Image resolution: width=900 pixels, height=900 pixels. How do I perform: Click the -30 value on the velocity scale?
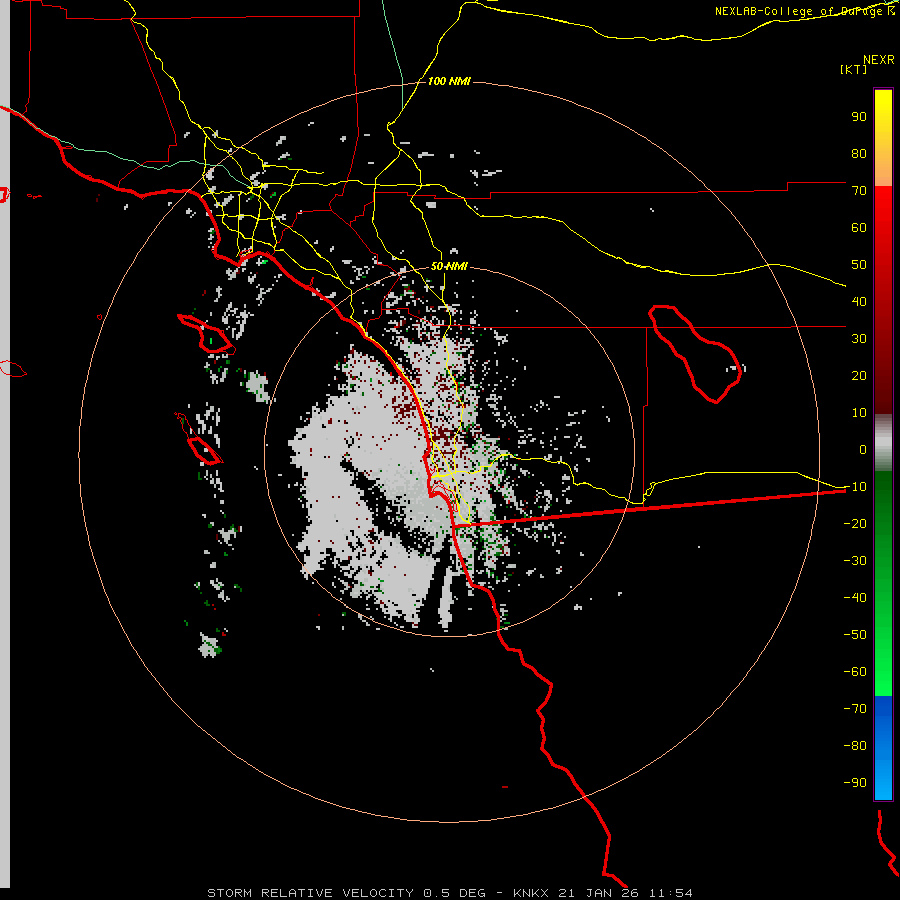(x=855, y=561)
